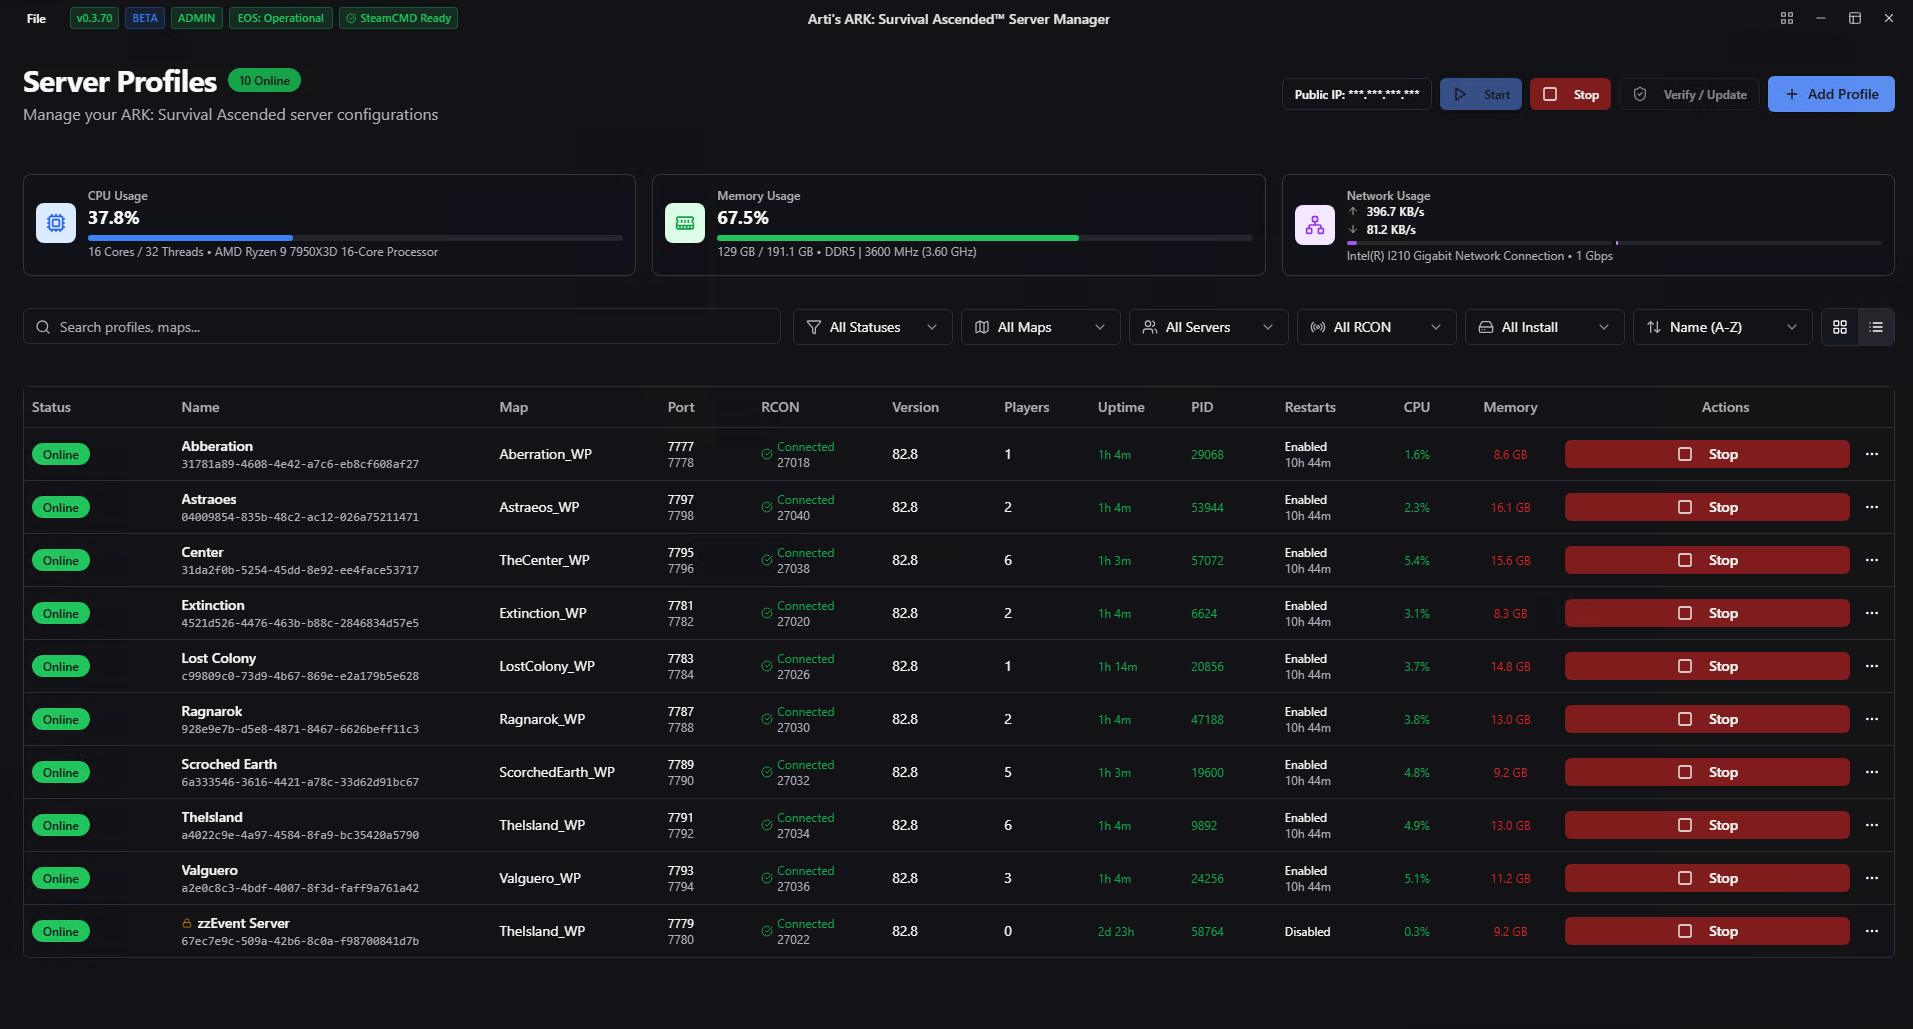Click the CPU Usage chip icon
Viewport: 1913px width, 1029px height.
[56, 223]
